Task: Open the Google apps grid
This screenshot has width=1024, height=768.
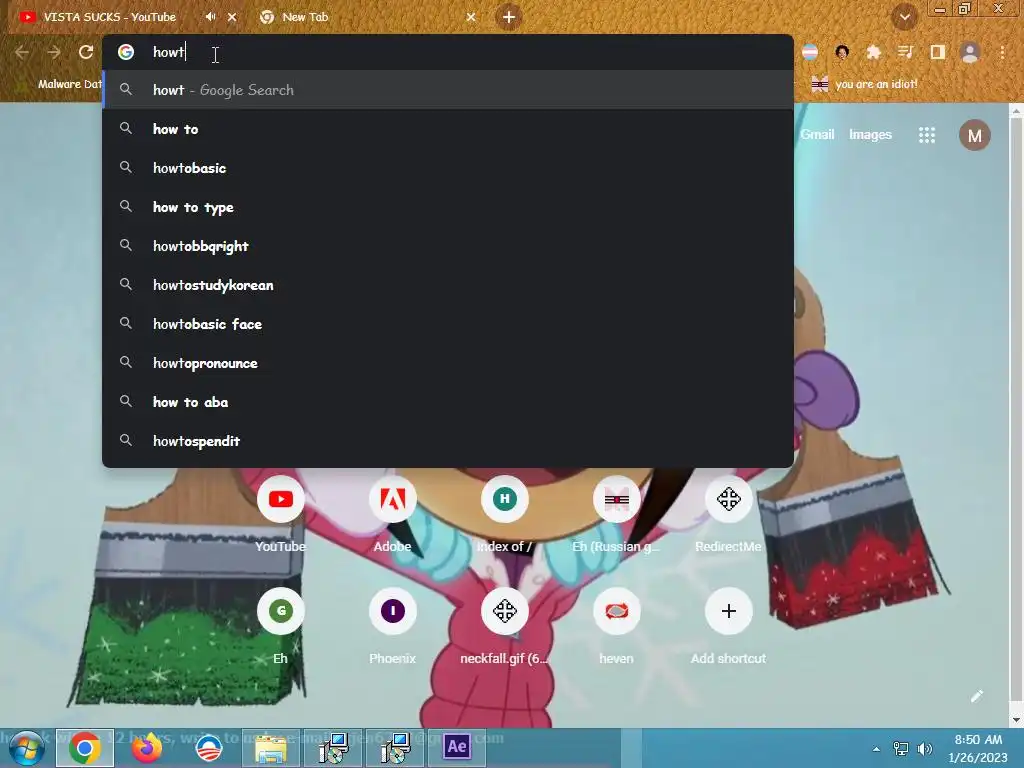Action: pos(927,135)
